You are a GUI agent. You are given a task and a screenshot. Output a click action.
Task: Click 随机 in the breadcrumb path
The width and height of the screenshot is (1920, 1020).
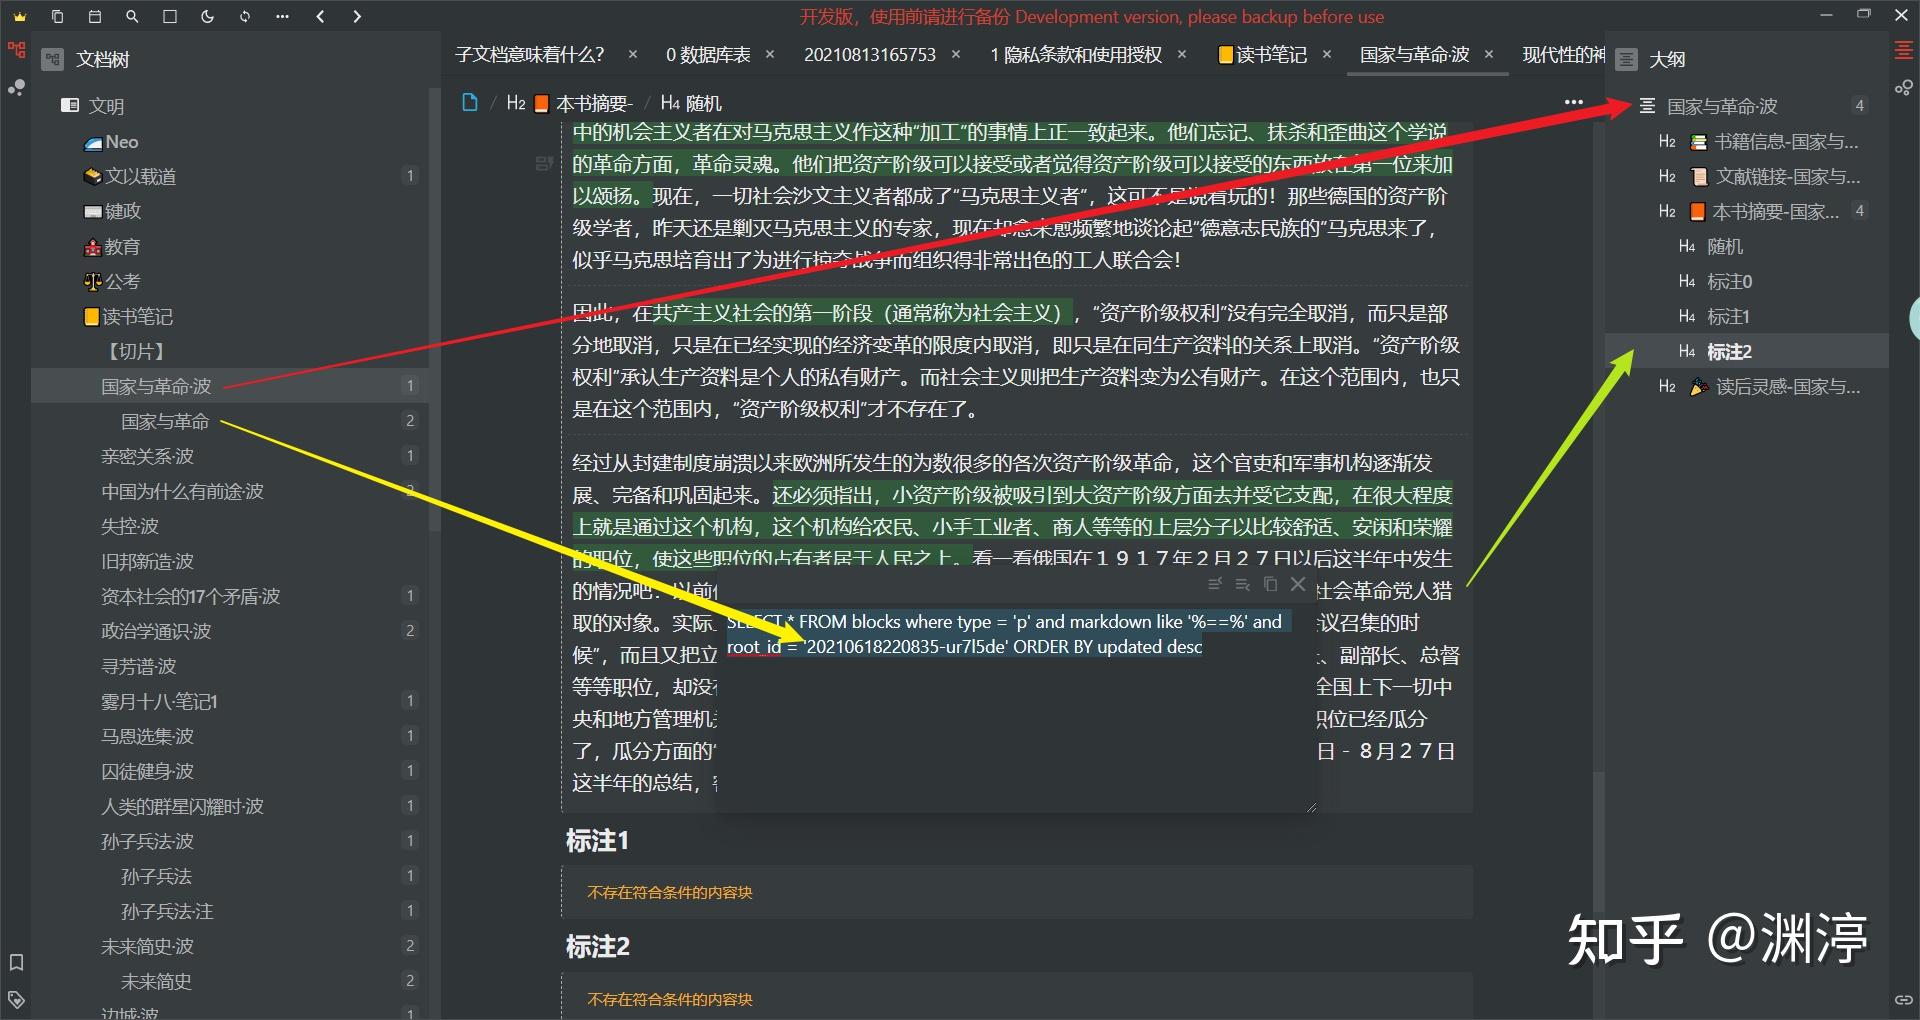coord(706,103)
